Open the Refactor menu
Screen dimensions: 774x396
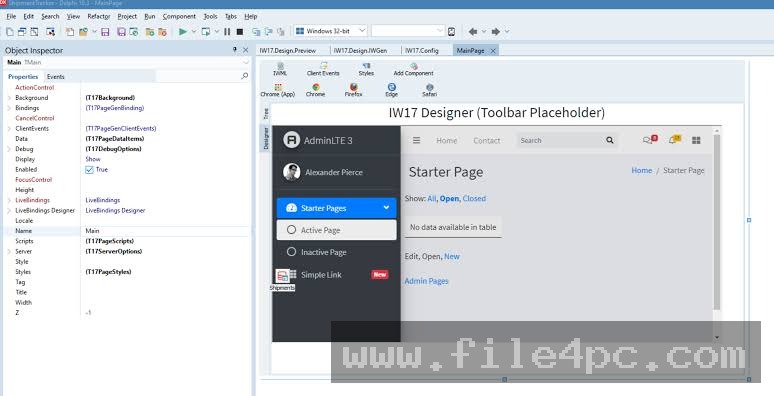pyautogui.click(x=99, y=16)
